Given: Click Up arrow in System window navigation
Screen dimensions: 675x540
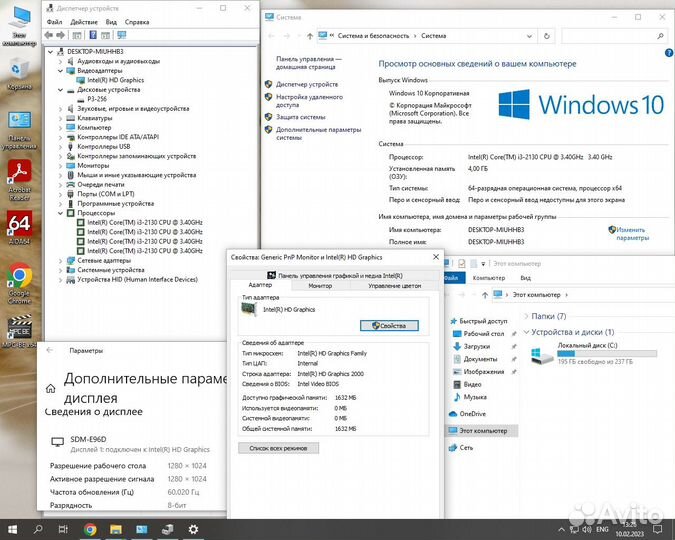Looking at the screenshot, I should 310,36.
